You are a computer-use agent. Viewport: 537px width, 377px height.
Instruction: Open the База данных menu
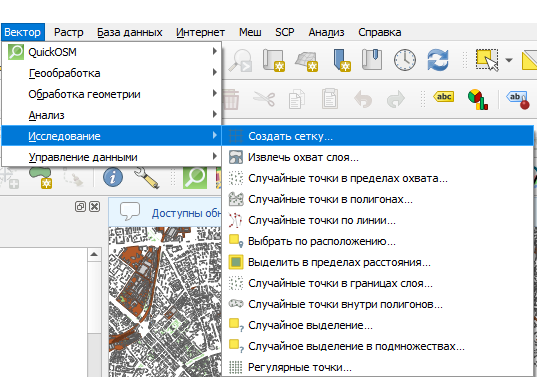(x=129, y=32)
